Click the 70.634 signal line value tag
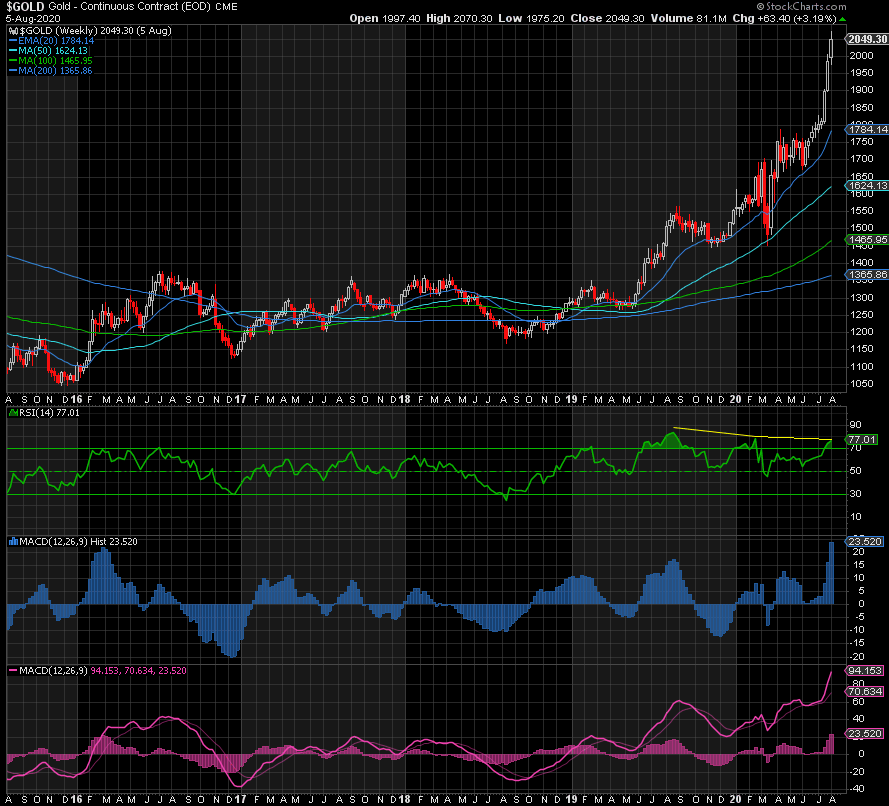 click(x=866, y=690)
